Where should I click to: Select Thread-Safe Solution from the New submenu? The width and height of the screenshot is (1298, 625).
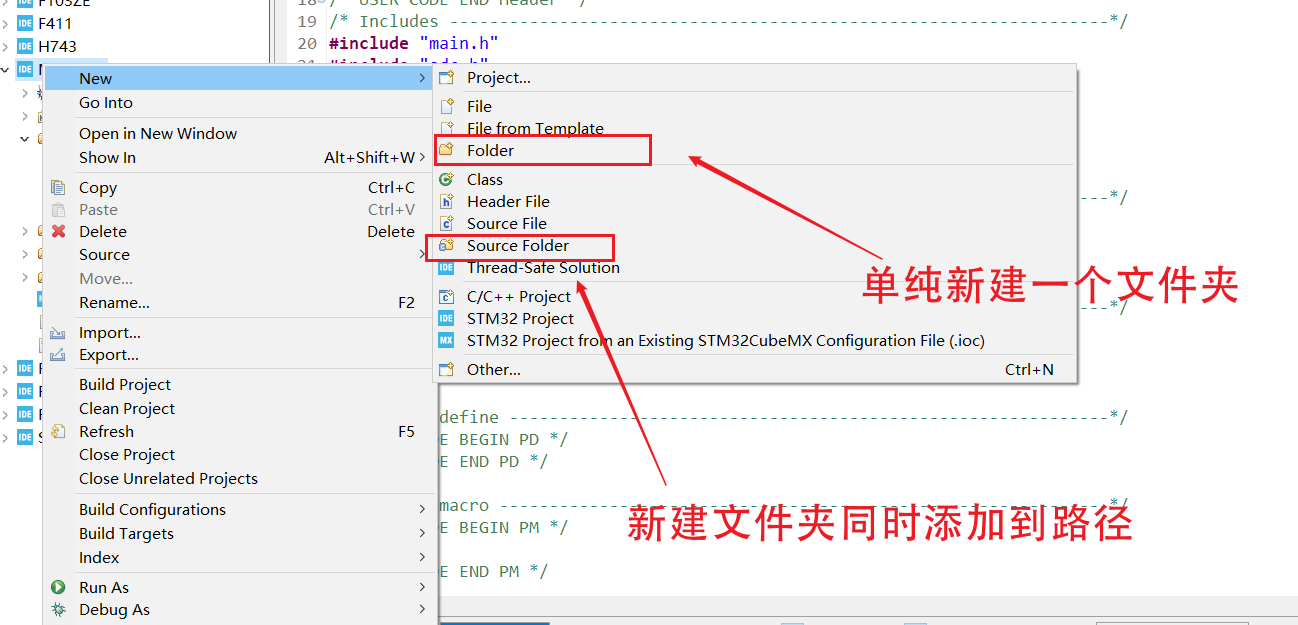[x=544, y=267]
